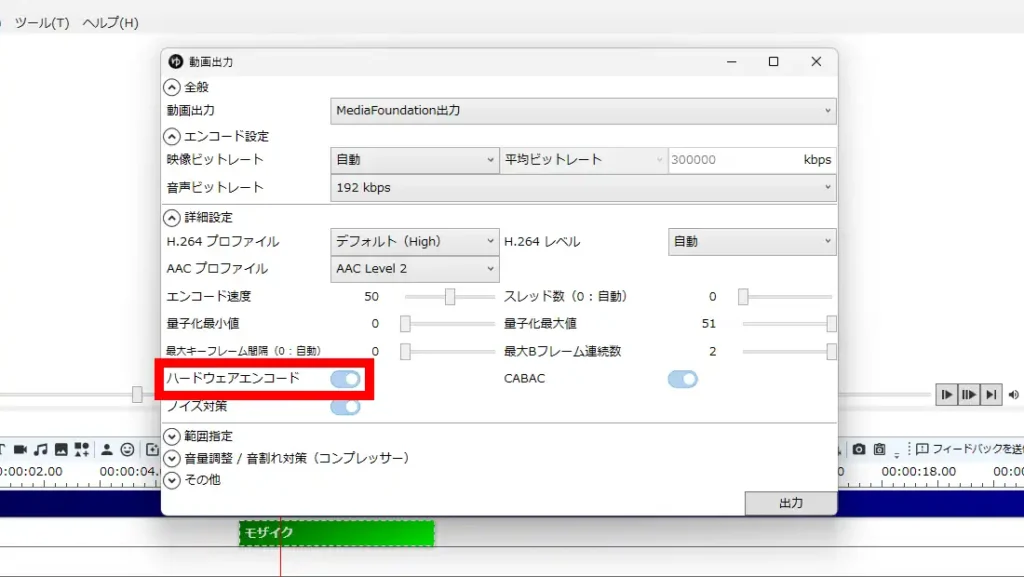Click the clipboard capture icon

coord(879,450)
